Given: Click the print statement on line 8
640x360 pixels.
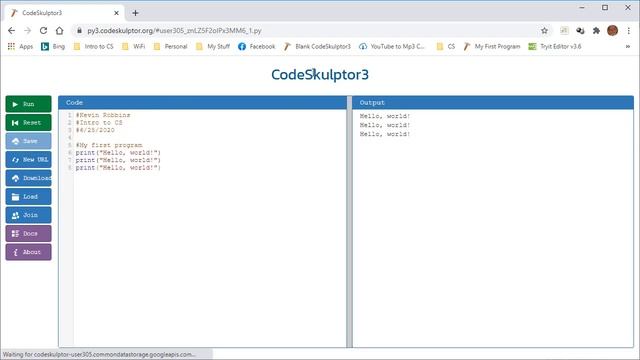Looking at the screenshot, I should [118, 168].
